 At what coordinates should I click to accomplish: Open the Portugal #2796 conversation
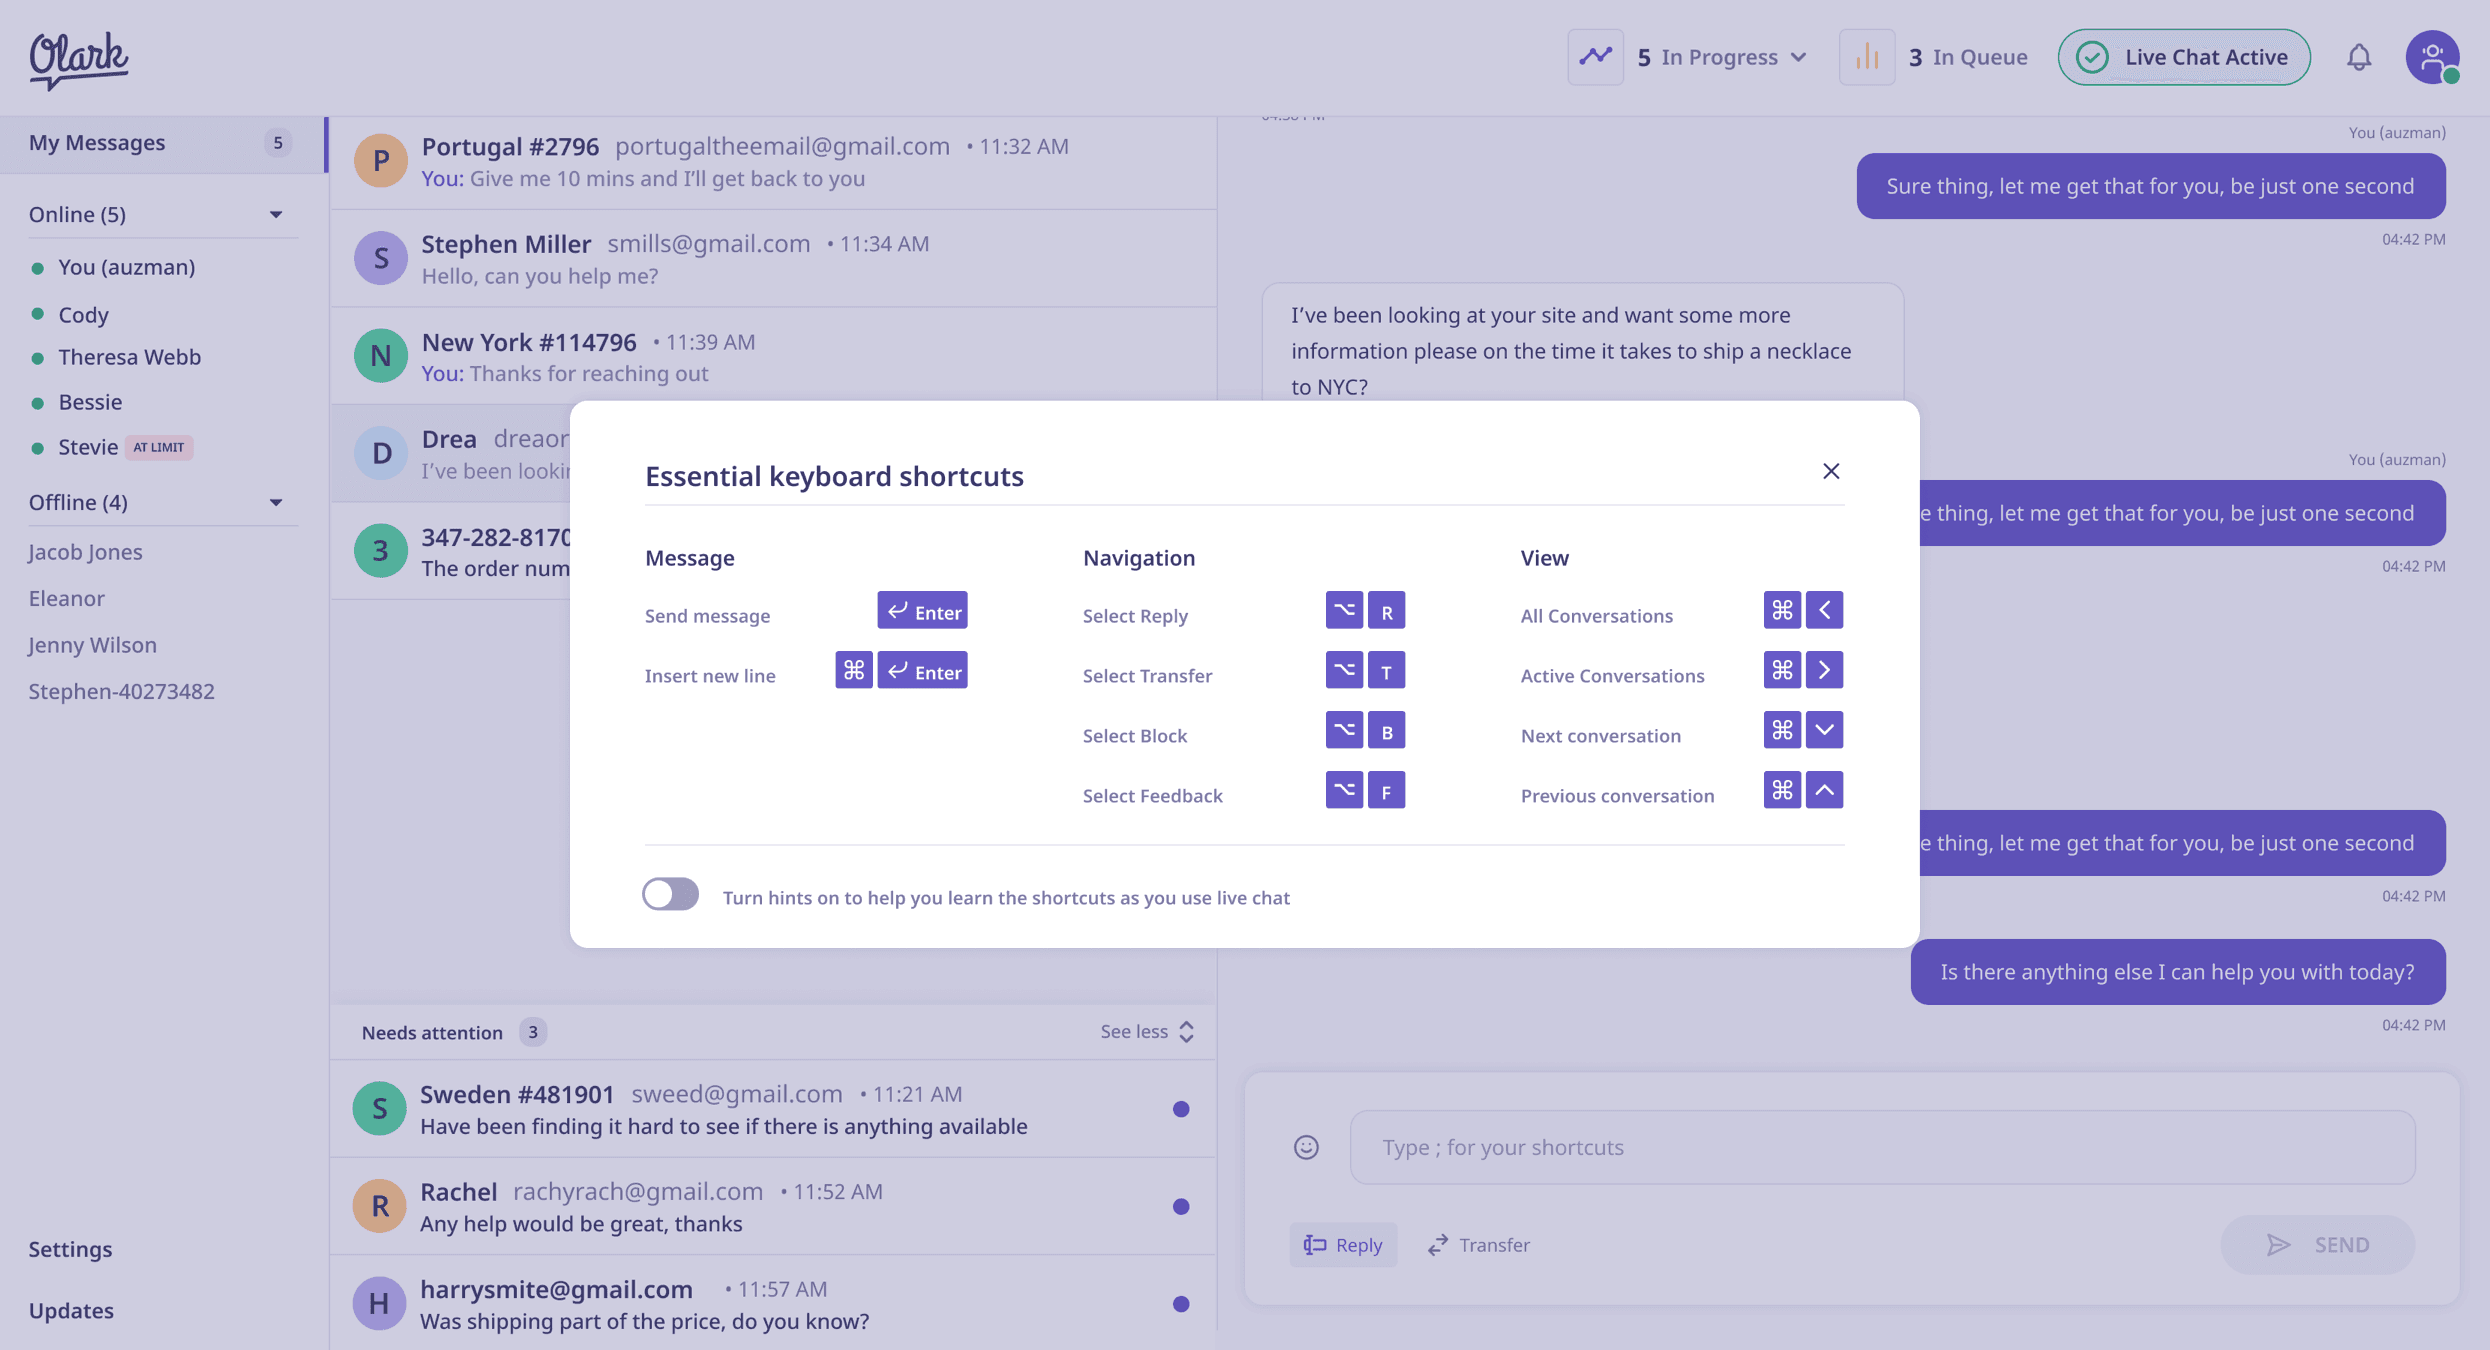click(773, 161)
